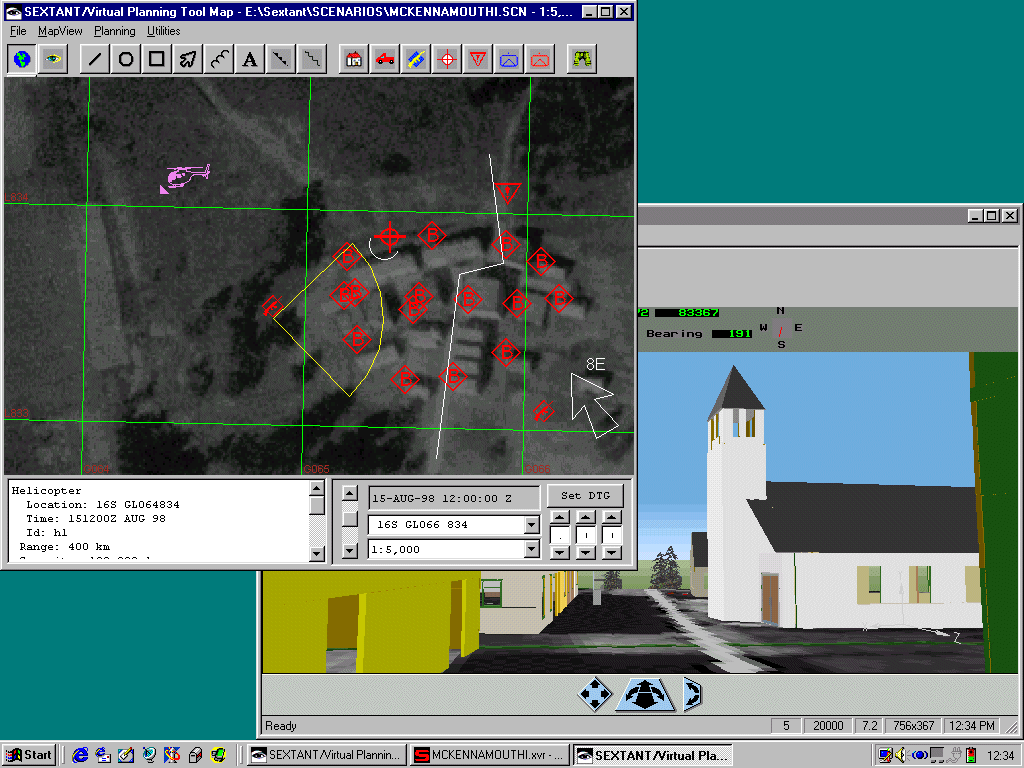Open the File menu
The width and height of the screenshot is (1024, 768).
(x=18, y=31)
